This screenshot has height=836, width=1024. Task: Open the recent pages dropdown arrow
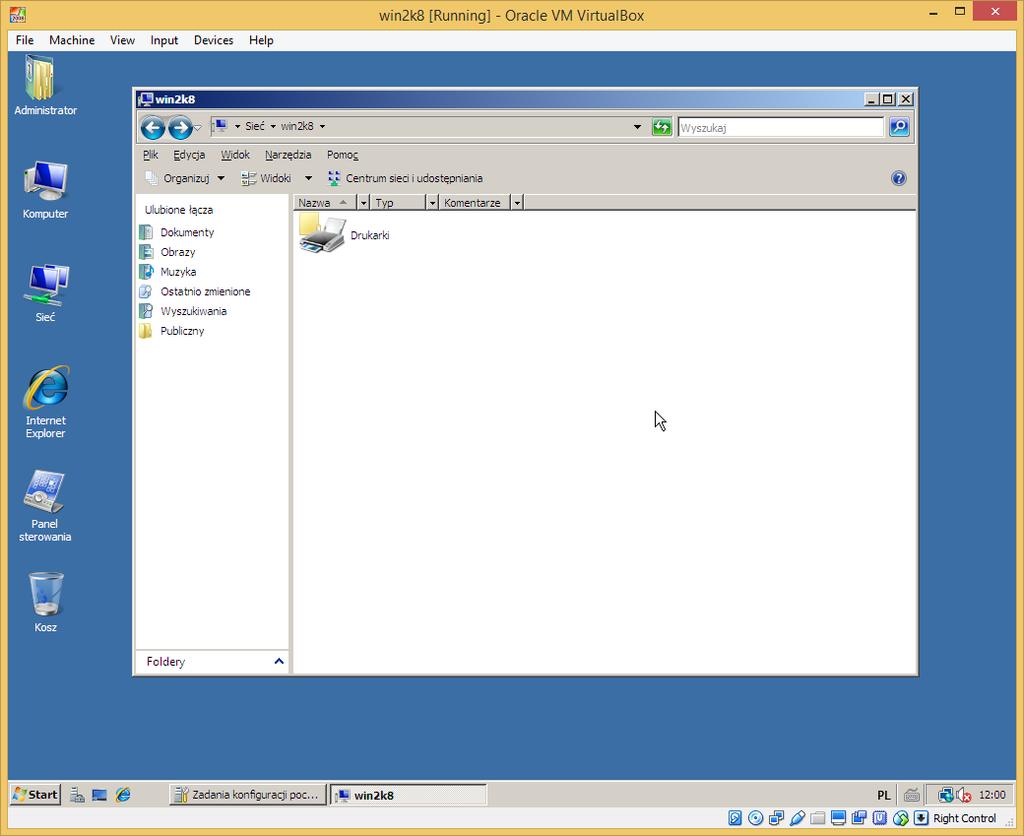pyautogui.click(x=197, y=128)
